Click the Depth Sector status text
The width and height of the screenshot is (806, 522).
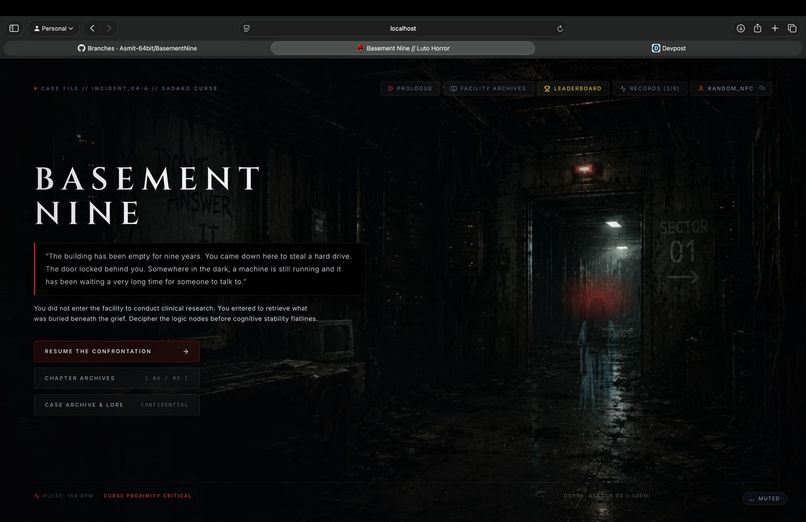coord(607,496)
